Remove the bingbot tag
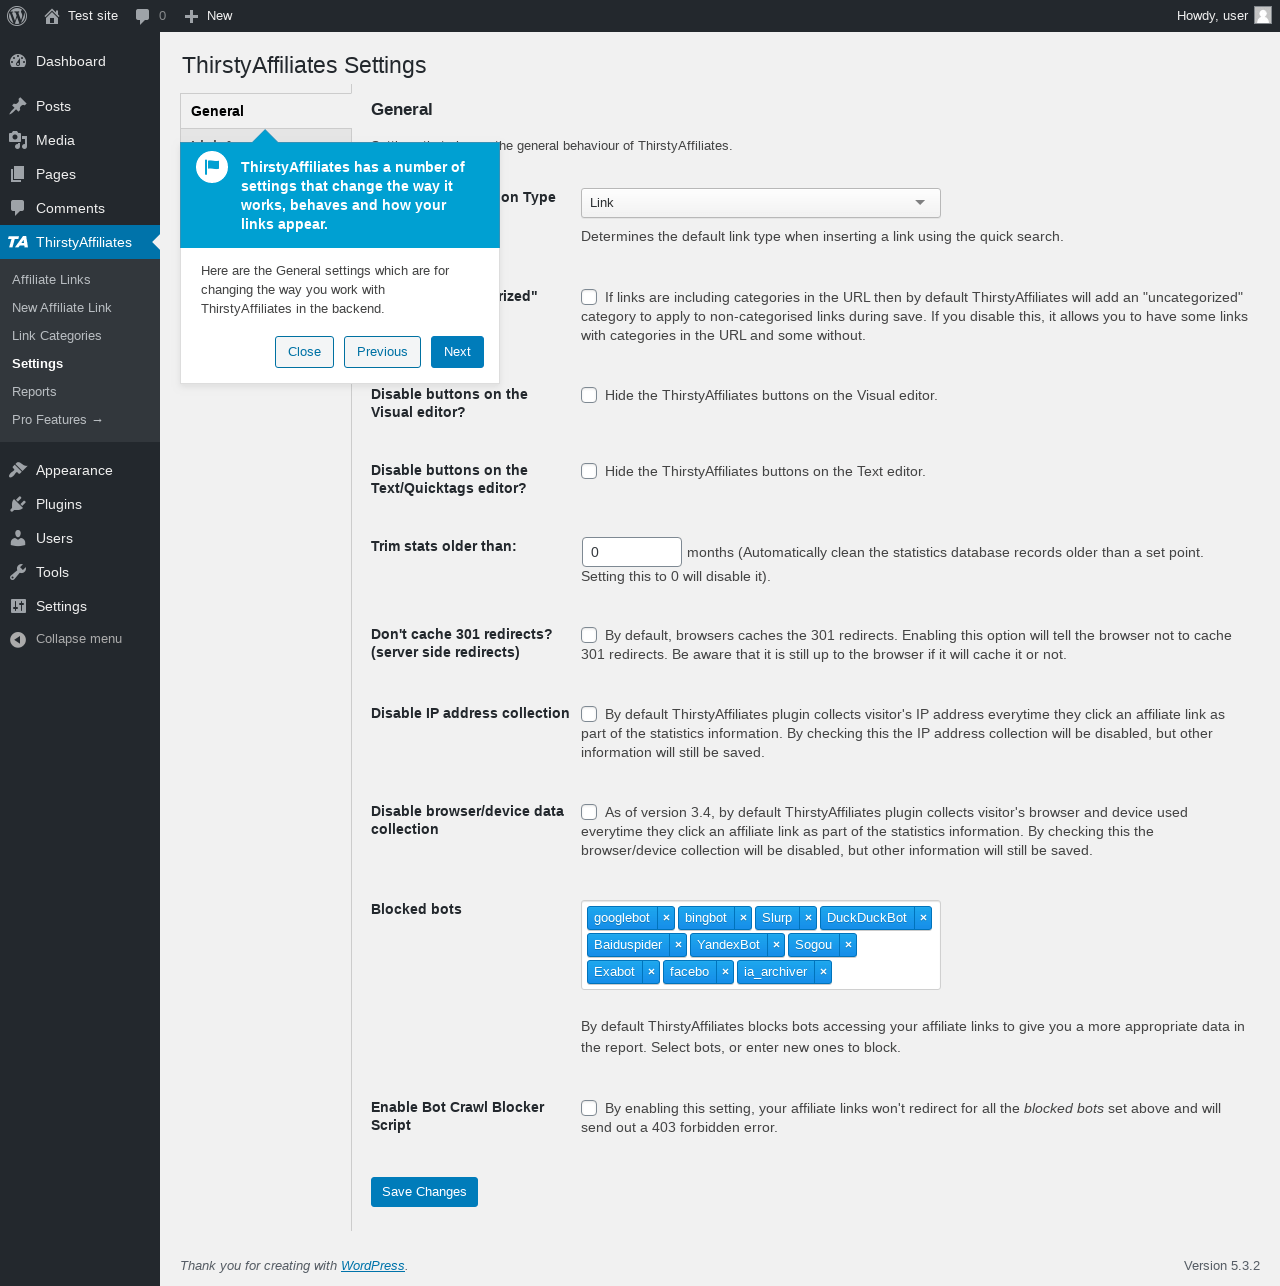Viewport: 1280px width, 1286px height. coord(743,918)
